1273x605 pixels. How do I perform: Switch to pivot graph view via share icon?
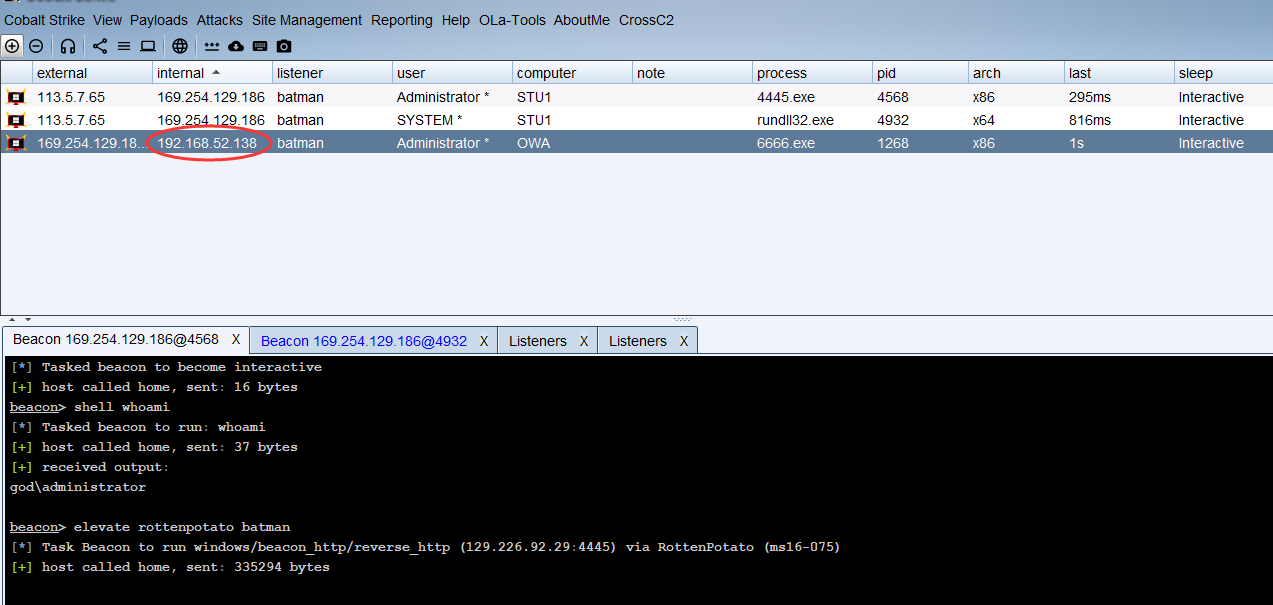100,46
